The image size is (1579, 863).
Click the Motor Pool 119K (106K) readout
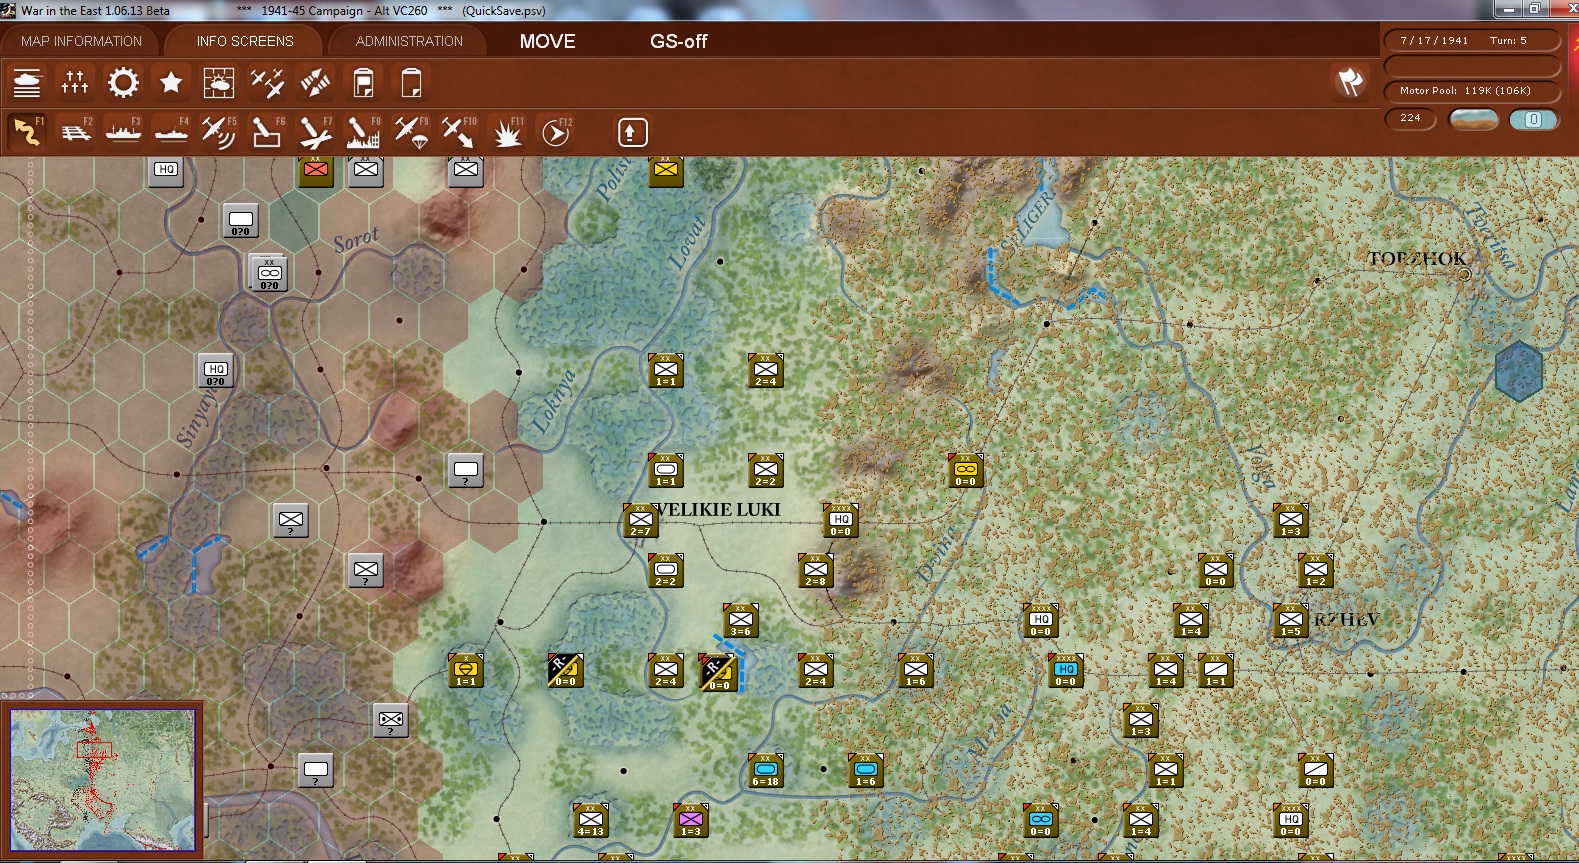pyautogui.click(x=1472, y=91)
